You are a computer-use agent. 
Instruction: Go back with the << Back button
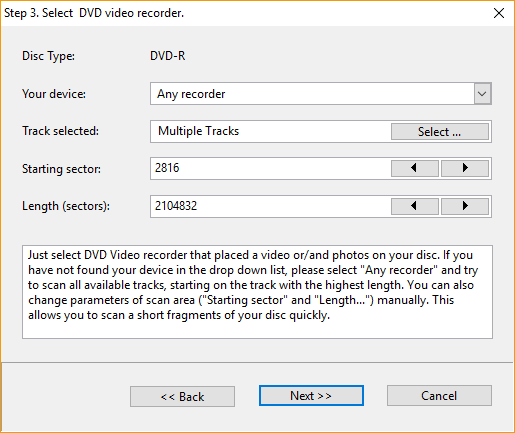tap(182, 397)
